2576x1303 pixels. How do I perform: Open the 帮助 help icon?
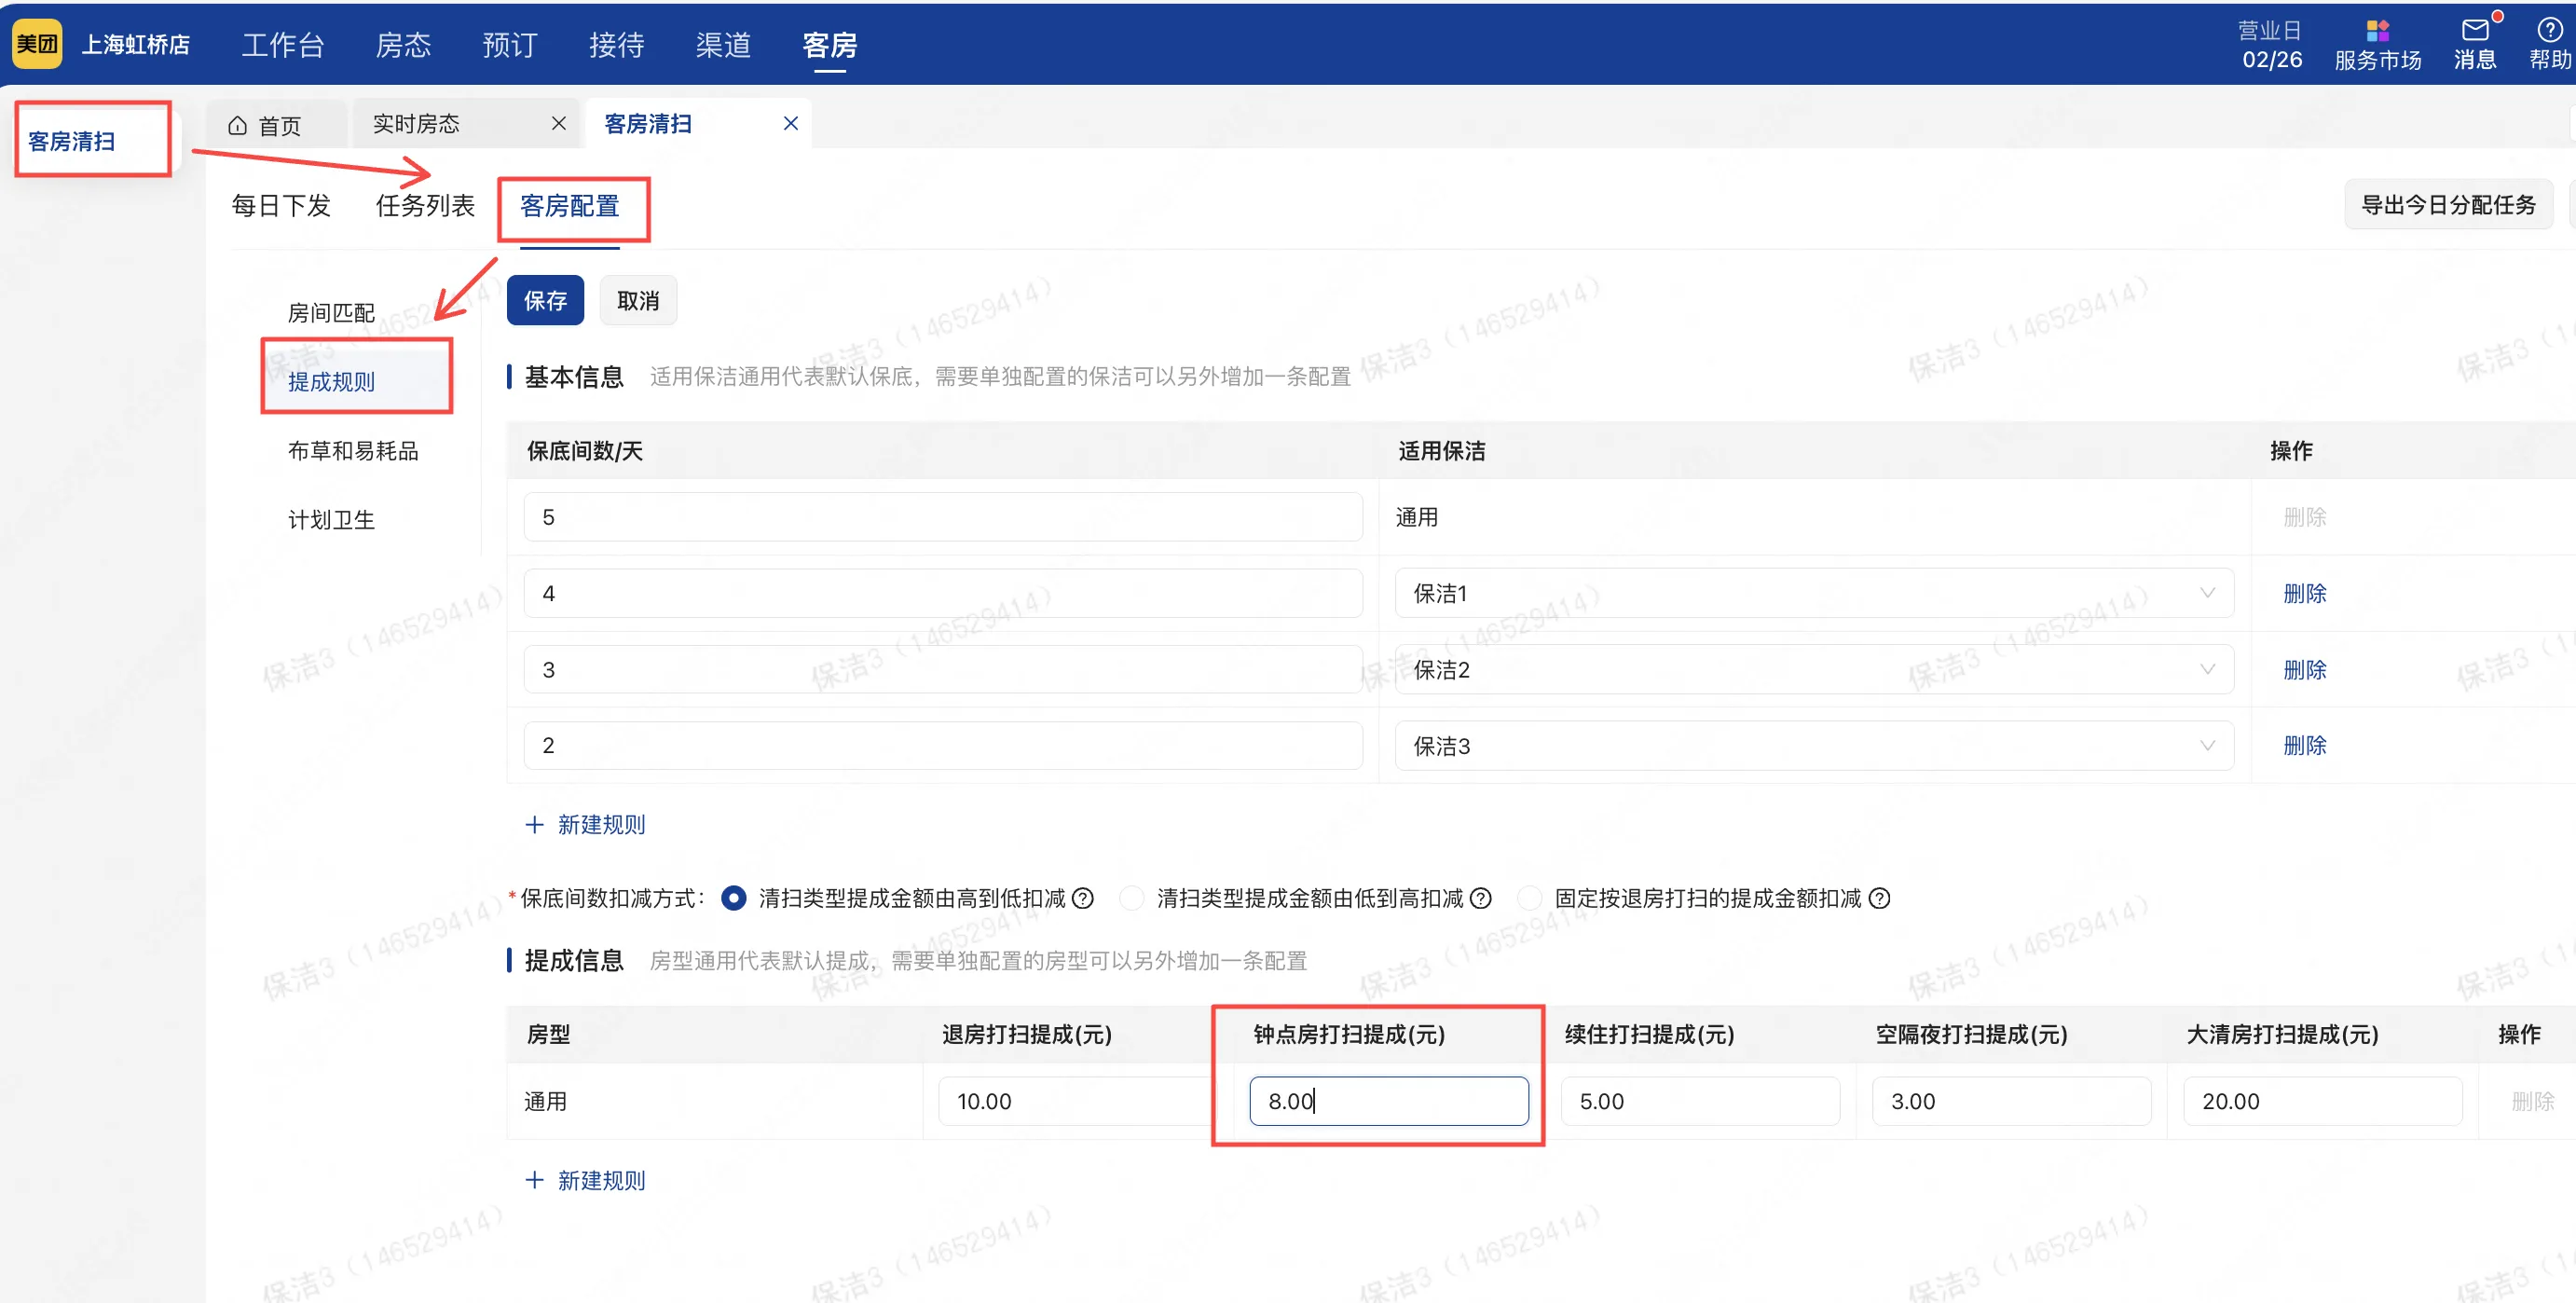click(2549, 42)
